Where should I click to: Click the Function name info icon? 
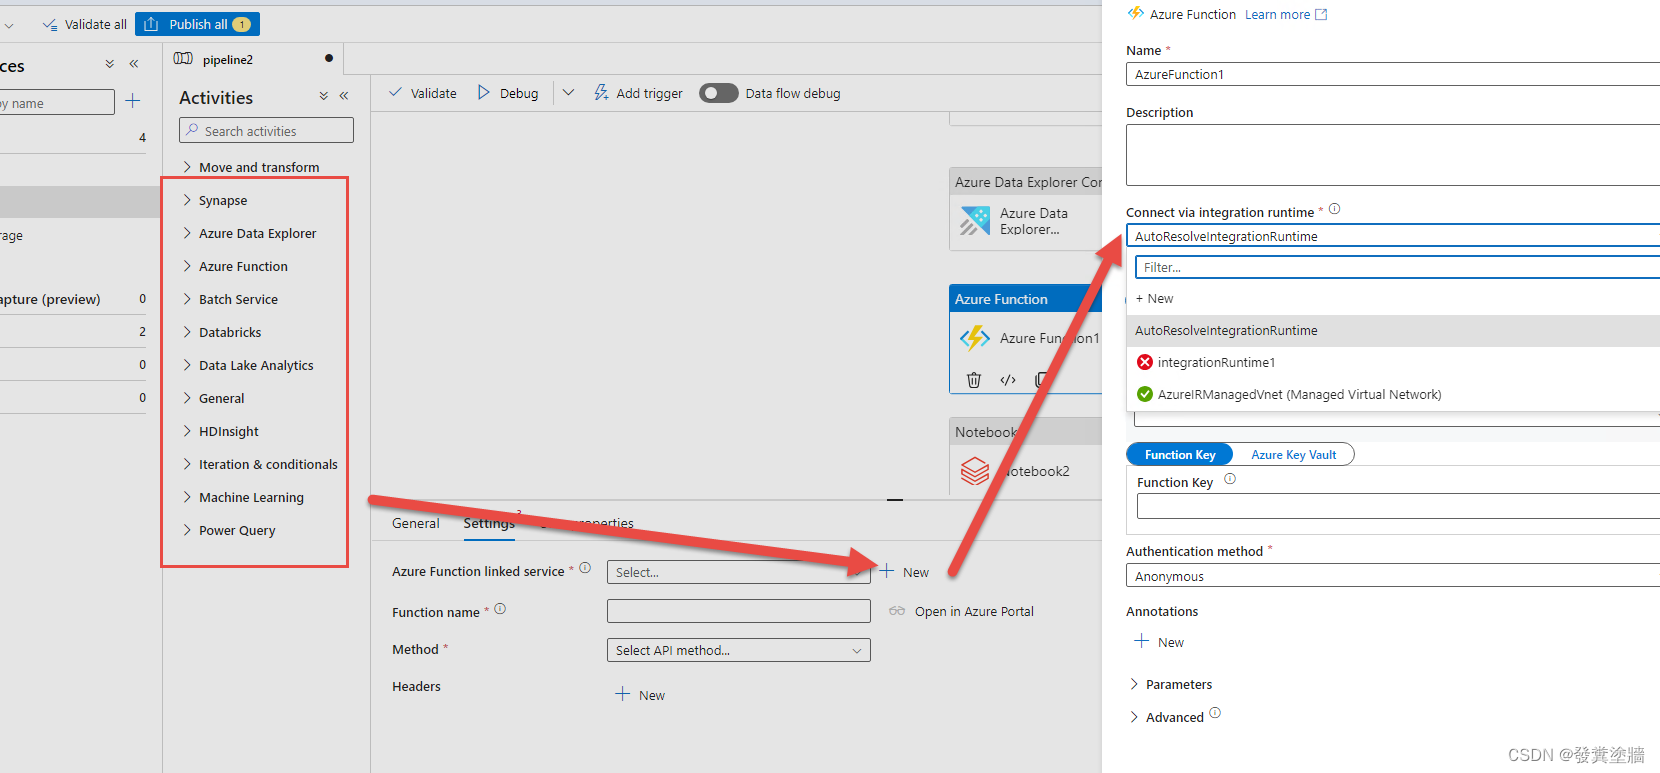tap(500, 608)
